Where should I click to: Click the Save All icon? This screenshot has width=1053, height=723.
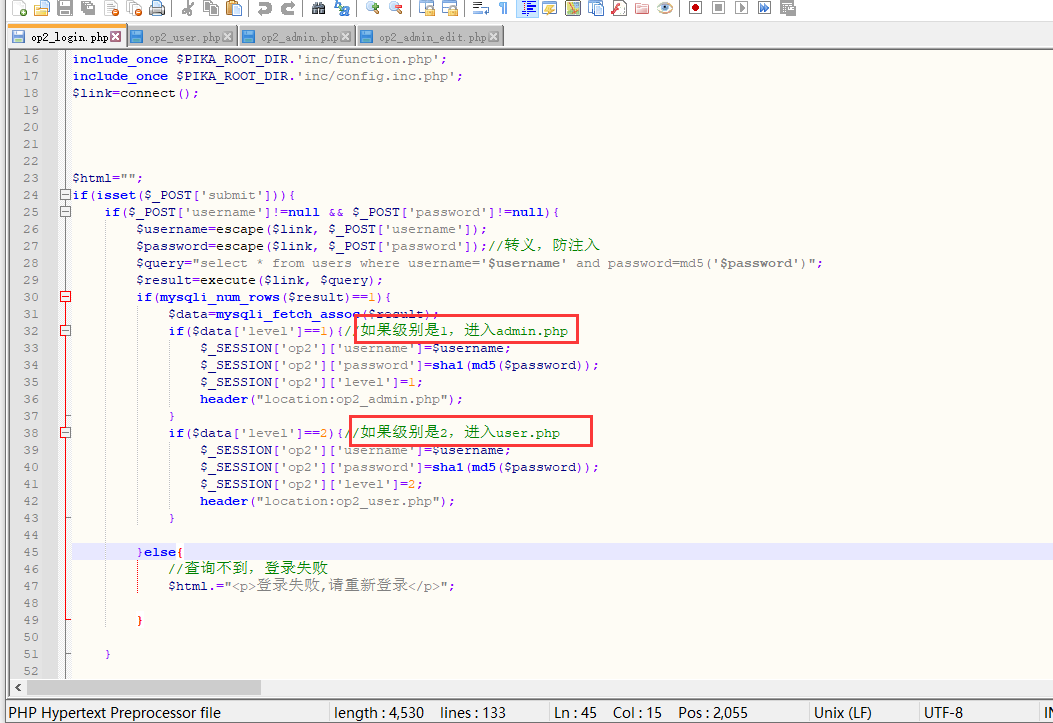click(87, 8)
